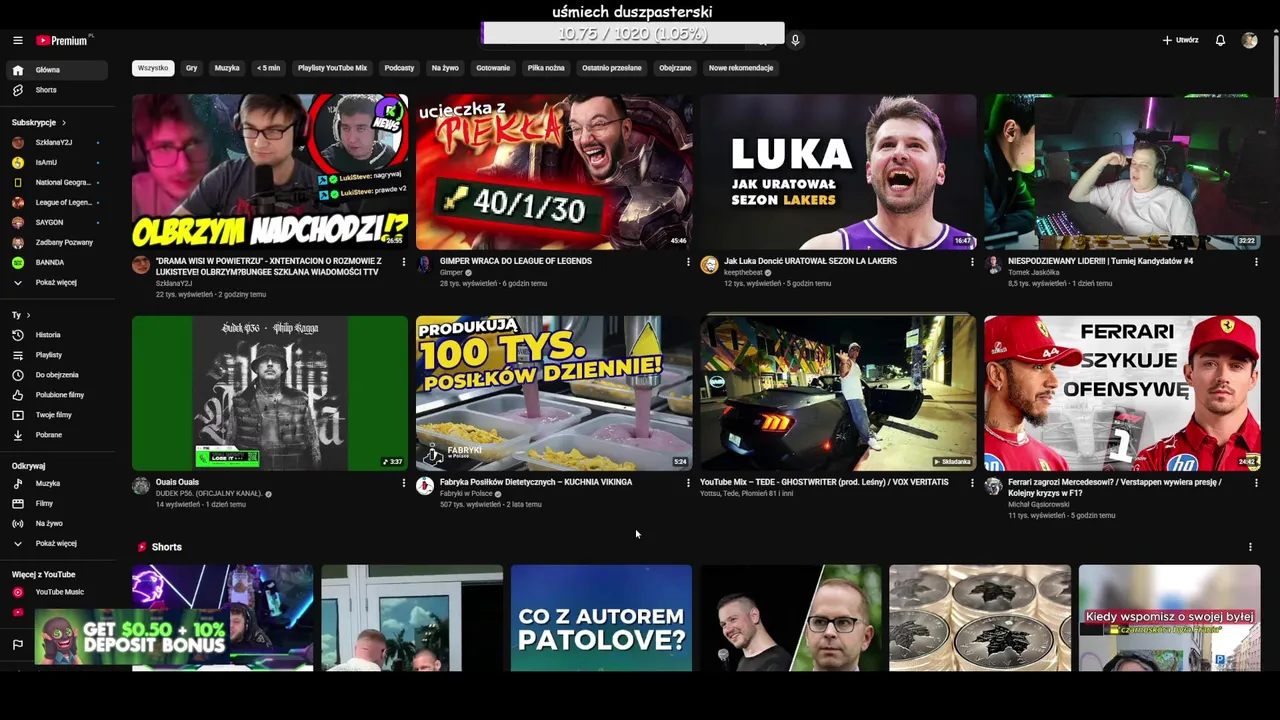Open YouTube Music link
This screenshot has width=1280, height=720.
56,592
